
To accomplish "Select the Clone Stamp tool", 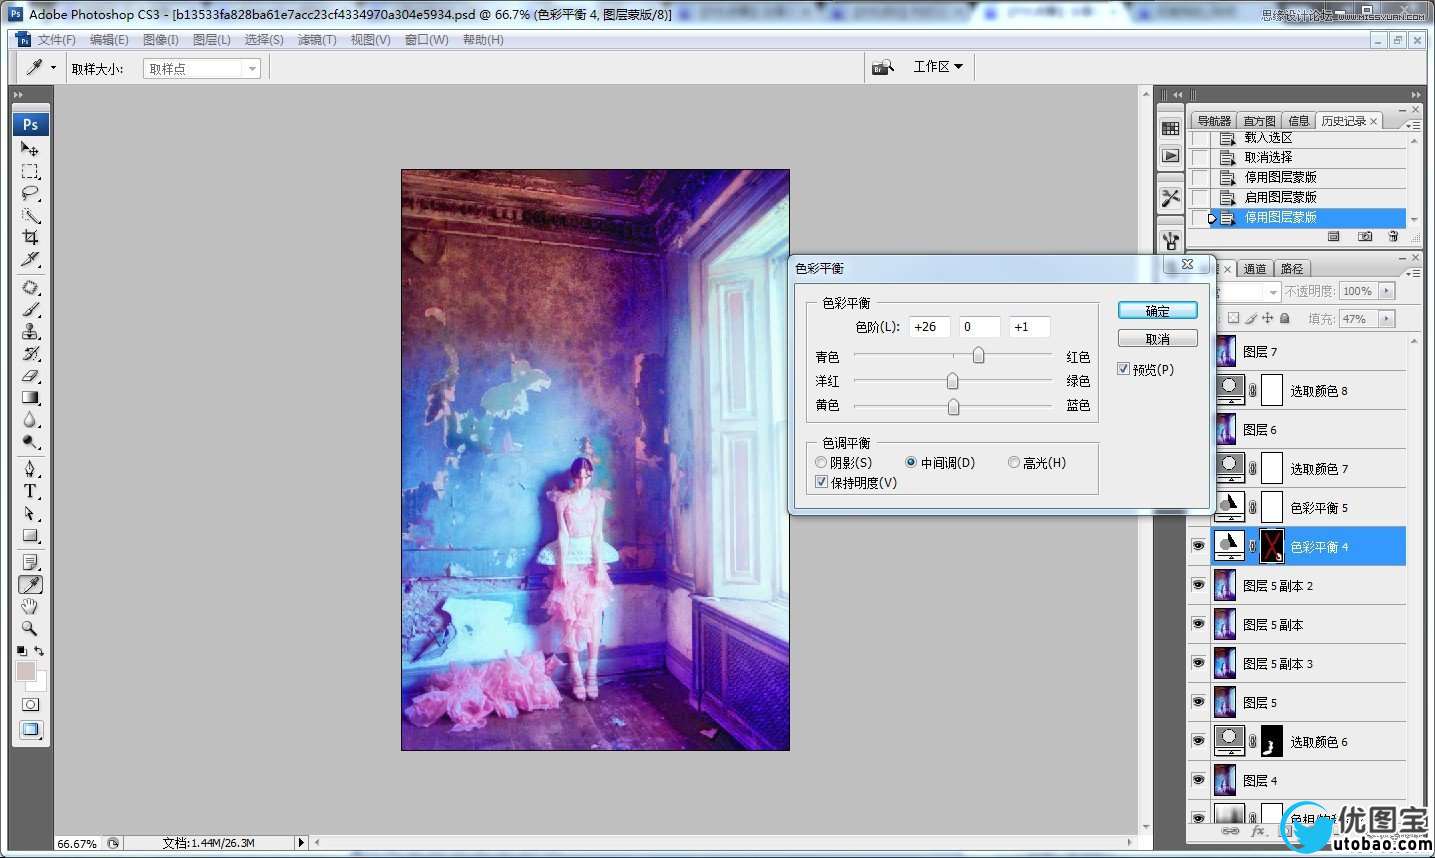I will coord(30,332).
